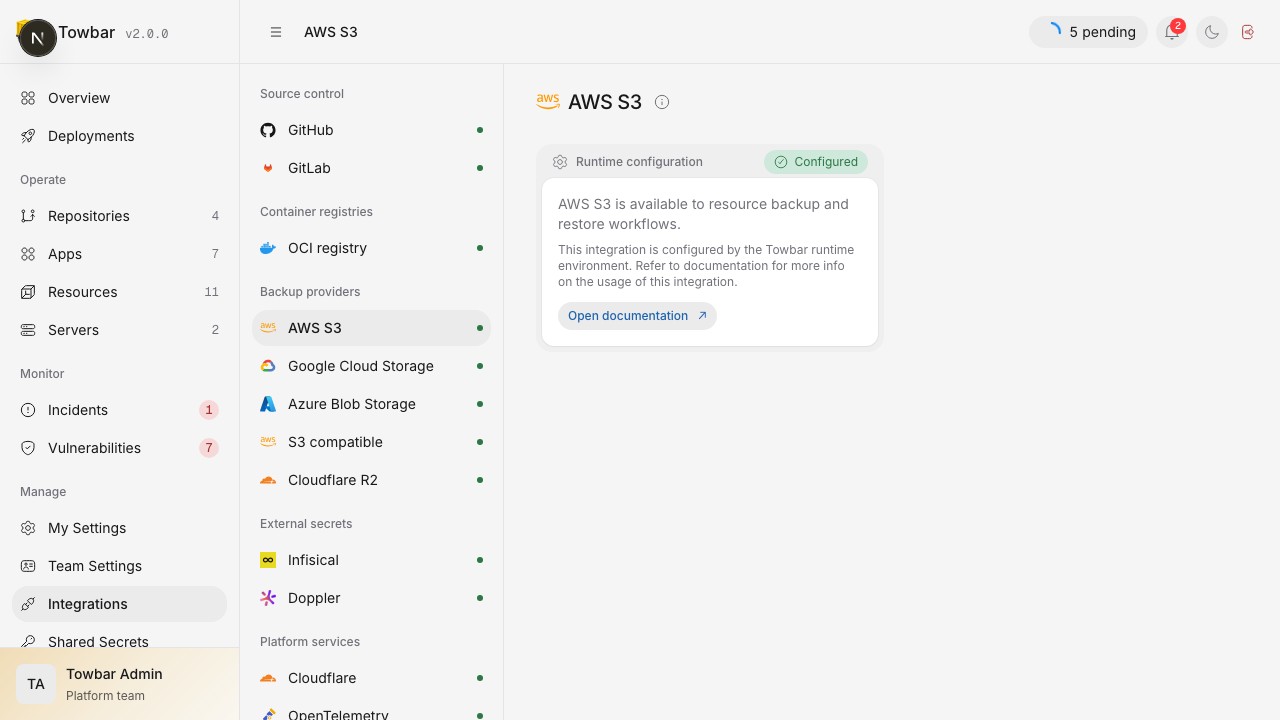Click the Towbar Admin user profile

120,684
